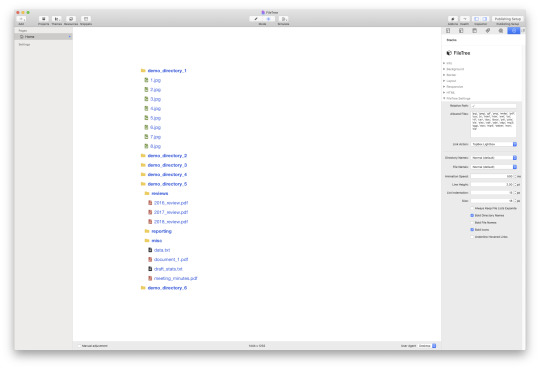The height and width of the screenshot is (369, 540).
Task: Expand the demo_directory_3 folder
Action: (x=167, y=165)
